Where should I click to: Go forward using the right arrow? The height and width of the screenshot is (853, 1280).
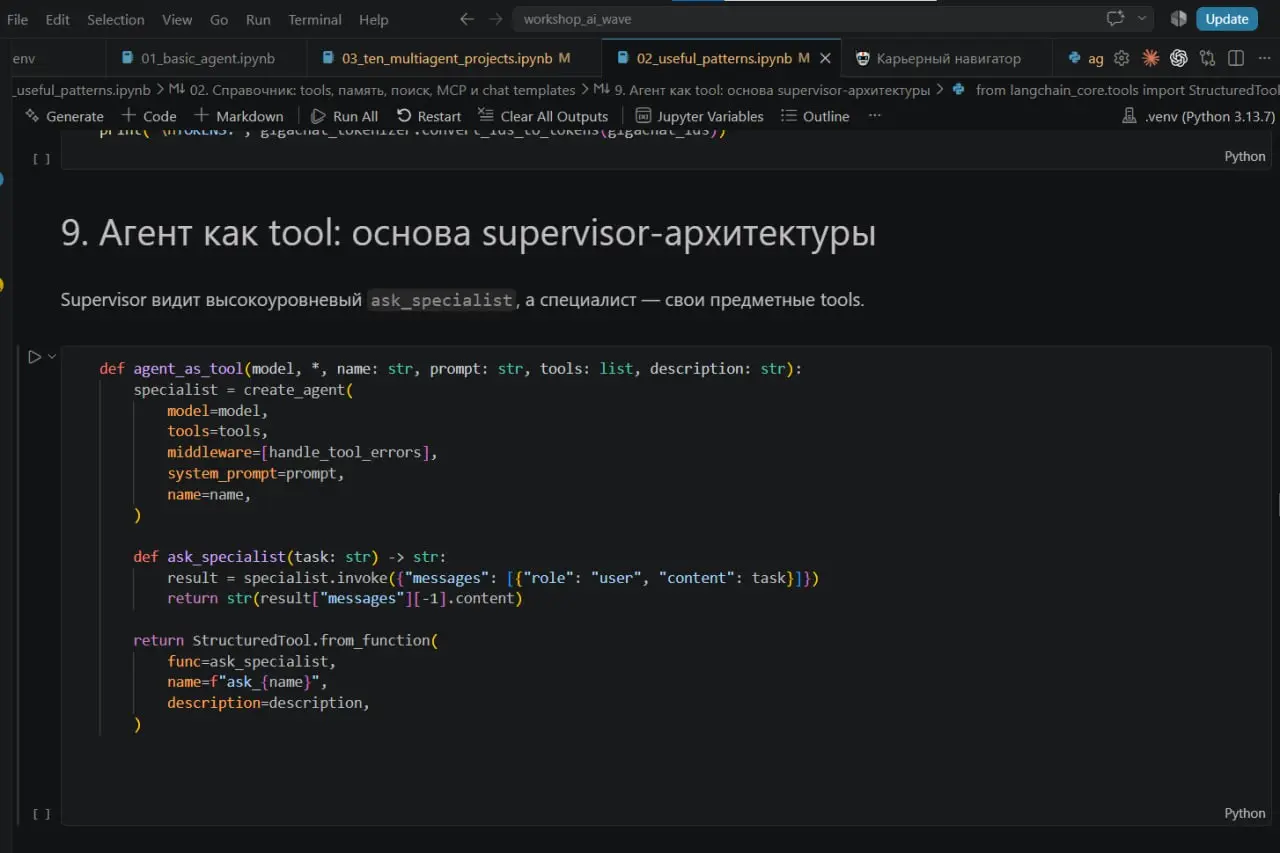[496, 19]
